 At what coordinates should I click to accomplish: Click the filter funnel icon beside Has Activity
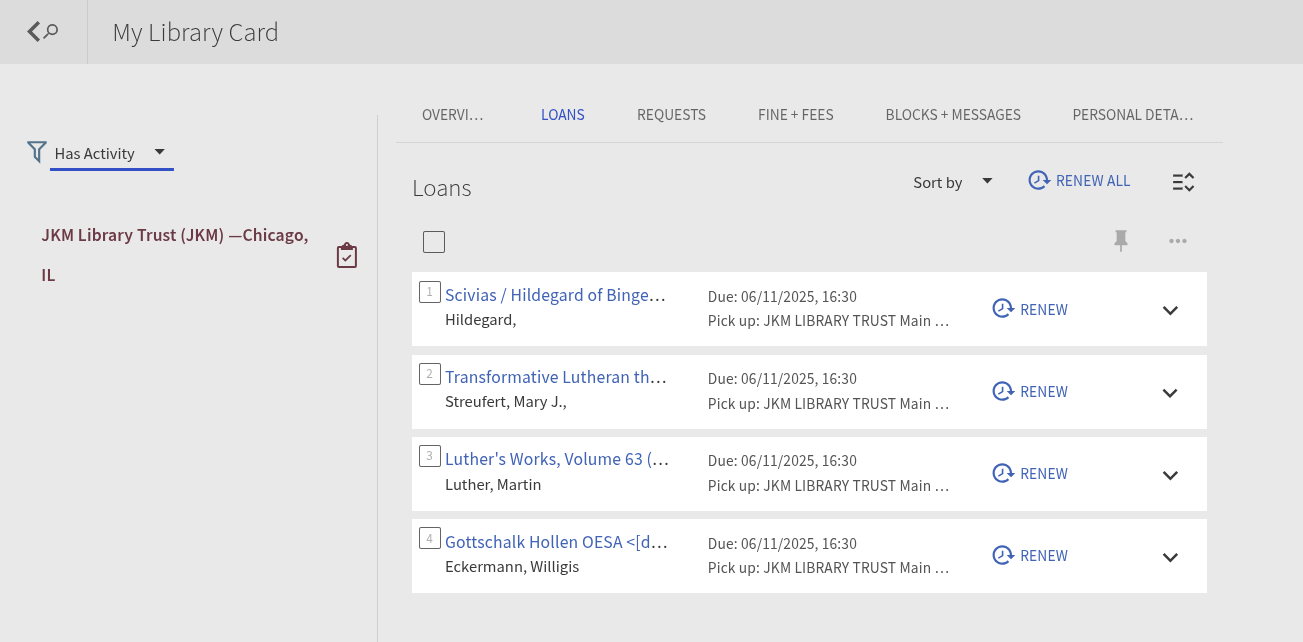[x=37, y=152]
